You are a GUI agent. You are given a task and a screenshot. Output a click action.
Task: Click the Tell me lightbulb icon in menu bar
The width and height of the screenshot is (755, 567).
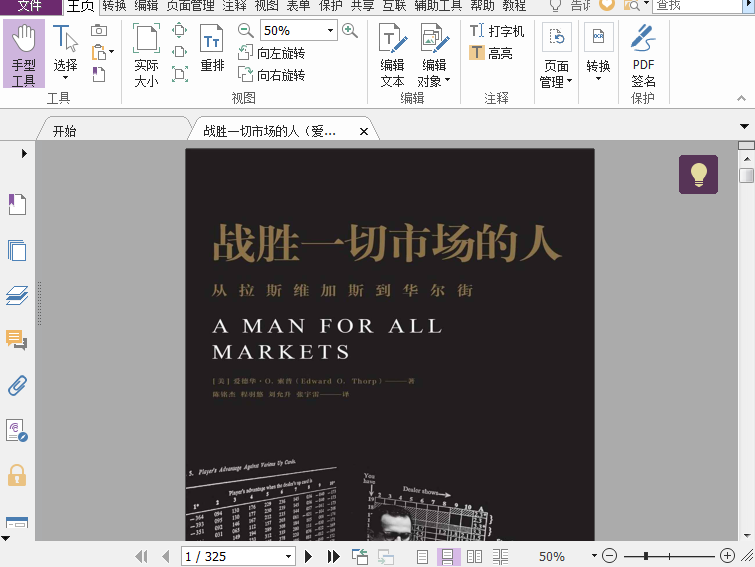pyautogui.click(x=555, y=5)
